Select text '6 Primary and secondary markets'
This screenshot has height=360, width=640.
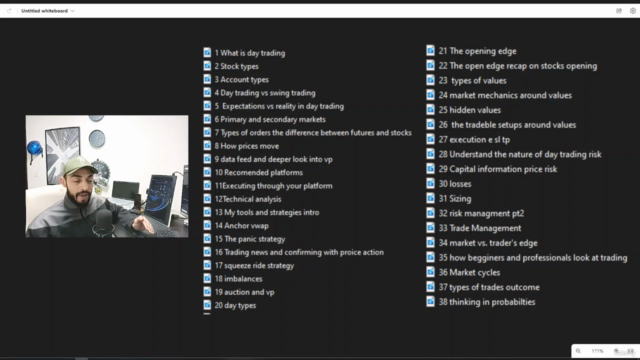[270, 119]
